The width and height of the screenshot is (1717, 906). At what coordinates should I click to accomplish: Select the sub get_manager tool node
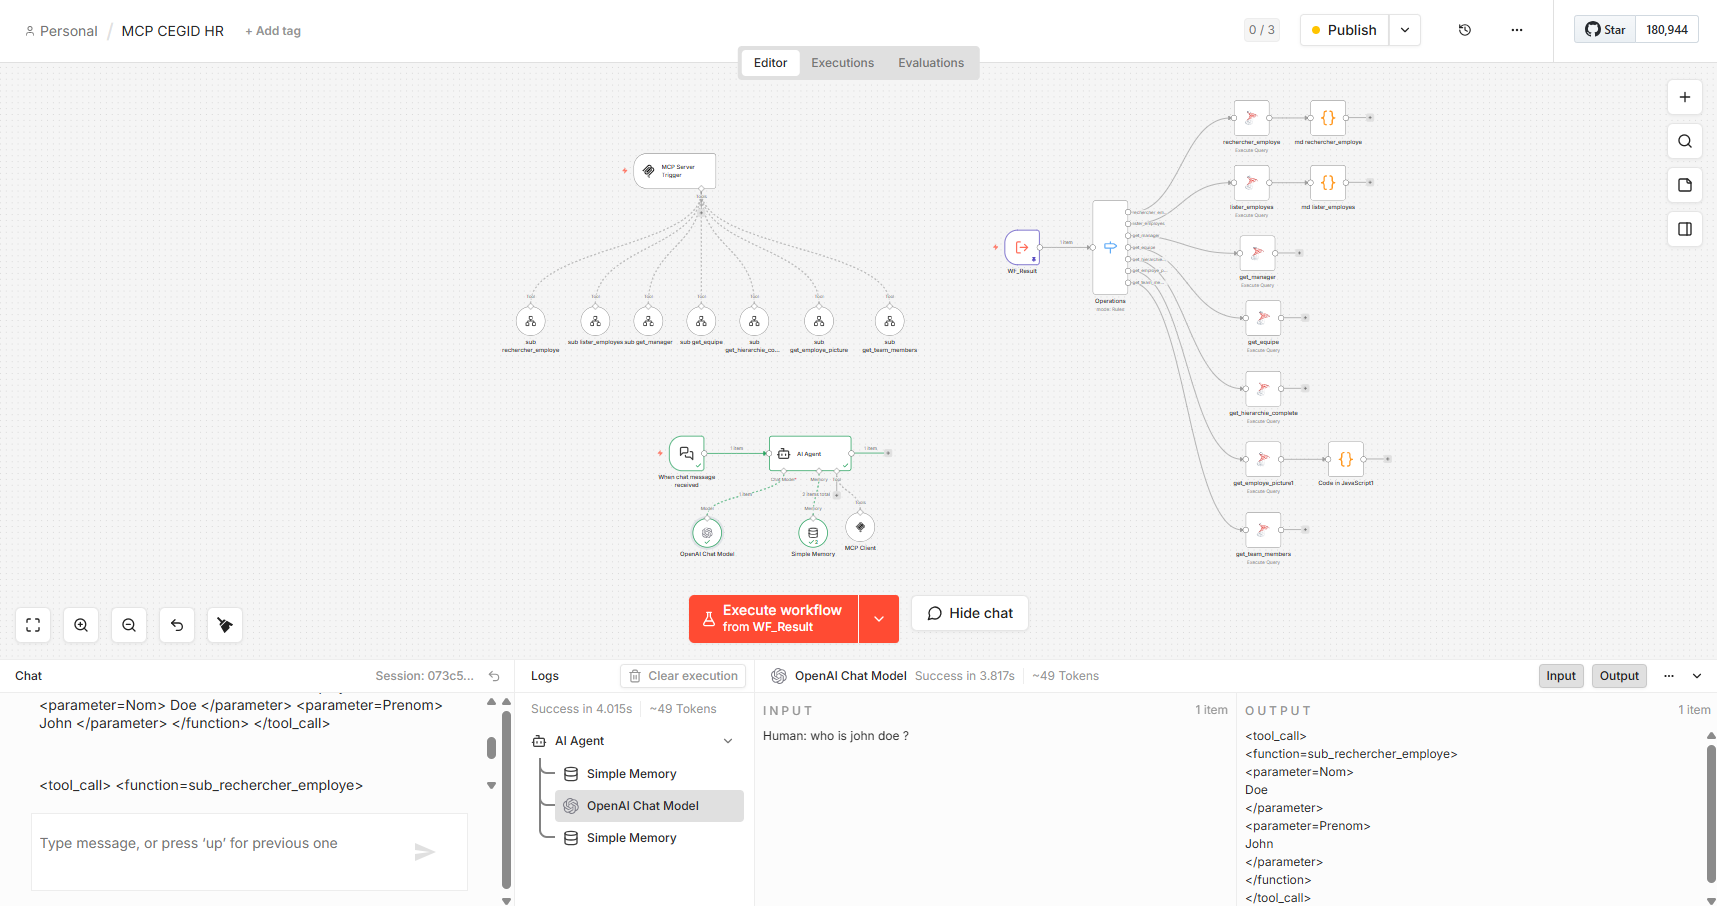648,321
